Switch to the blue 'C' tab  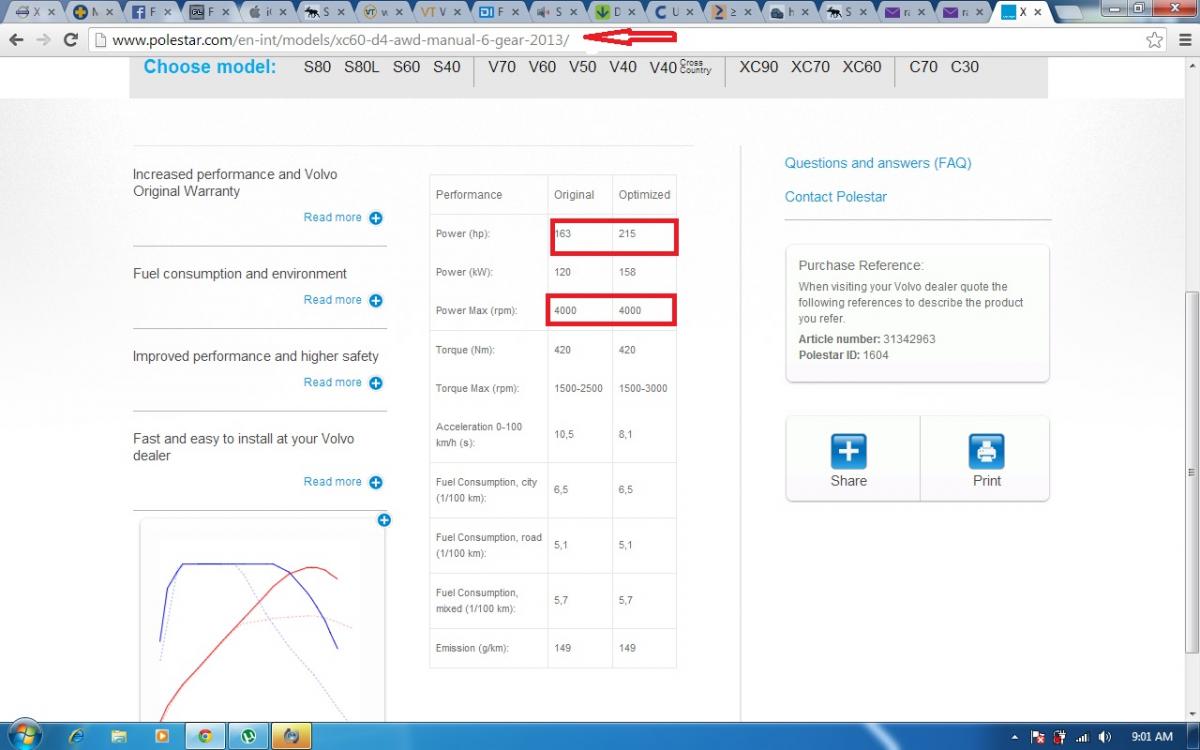click(x=673, y=12)
